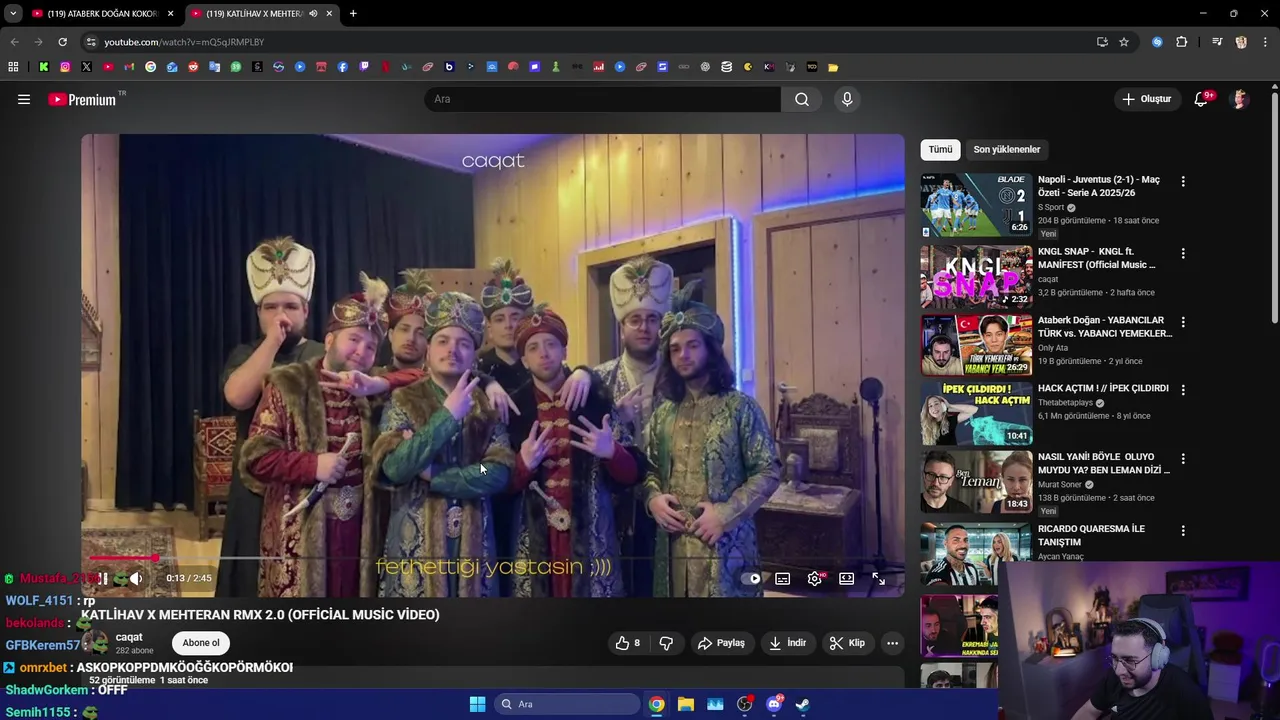1280x720 pixels.
Task: Open Chrome apps grid bookmark
Action: point(13,67)
